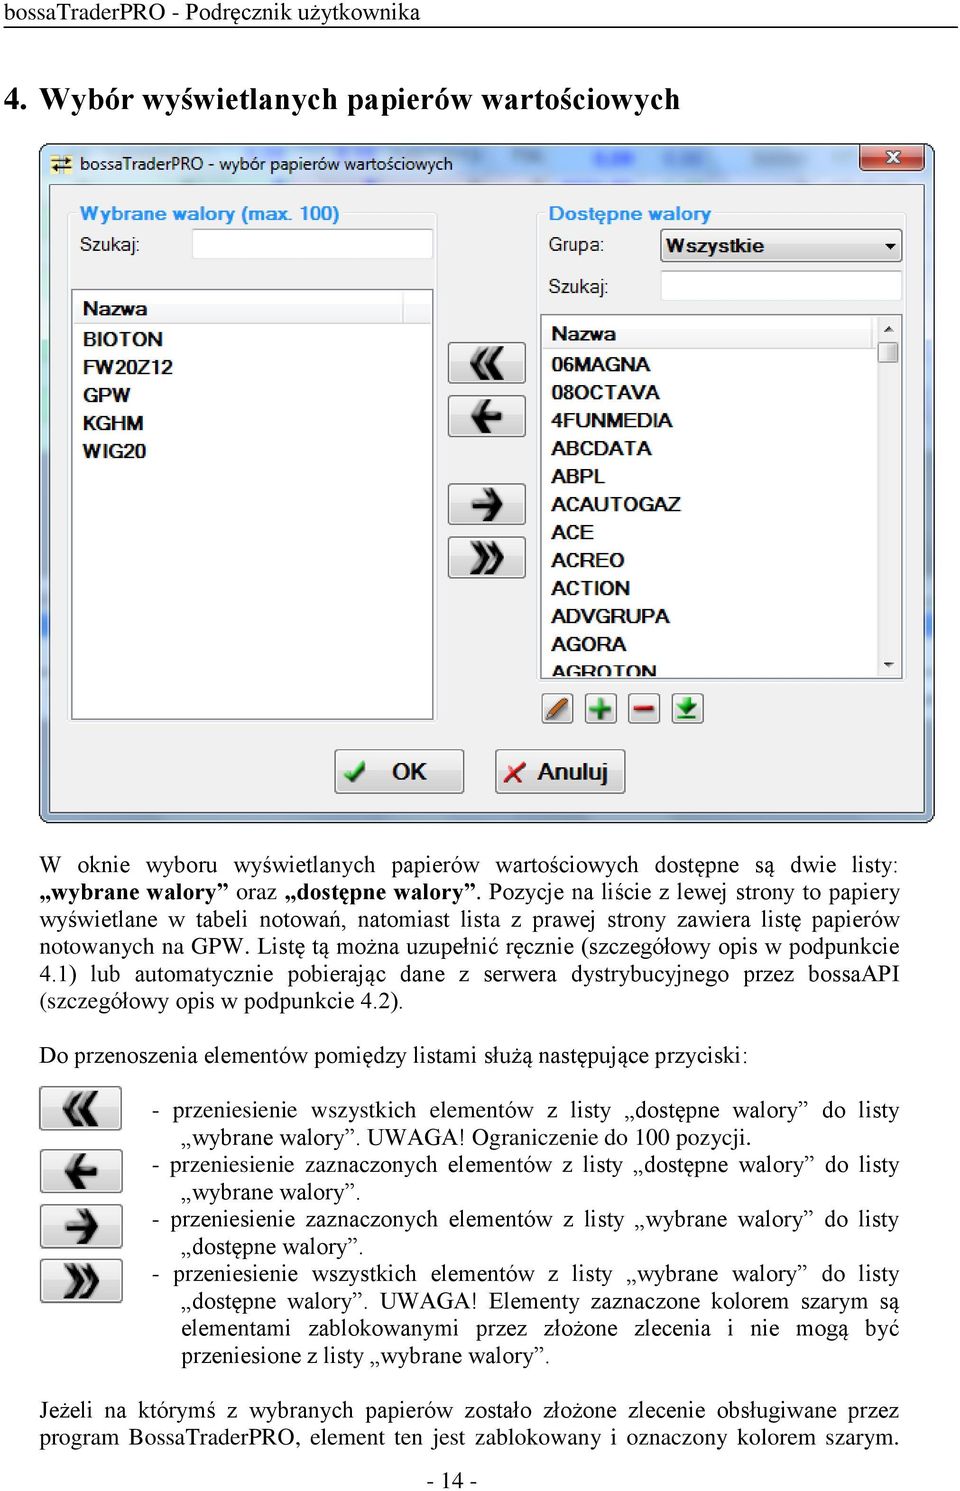Focus the Szukaj field under Dostępne walory
This screenshot has height=1491, width=960.
(781, 286)
